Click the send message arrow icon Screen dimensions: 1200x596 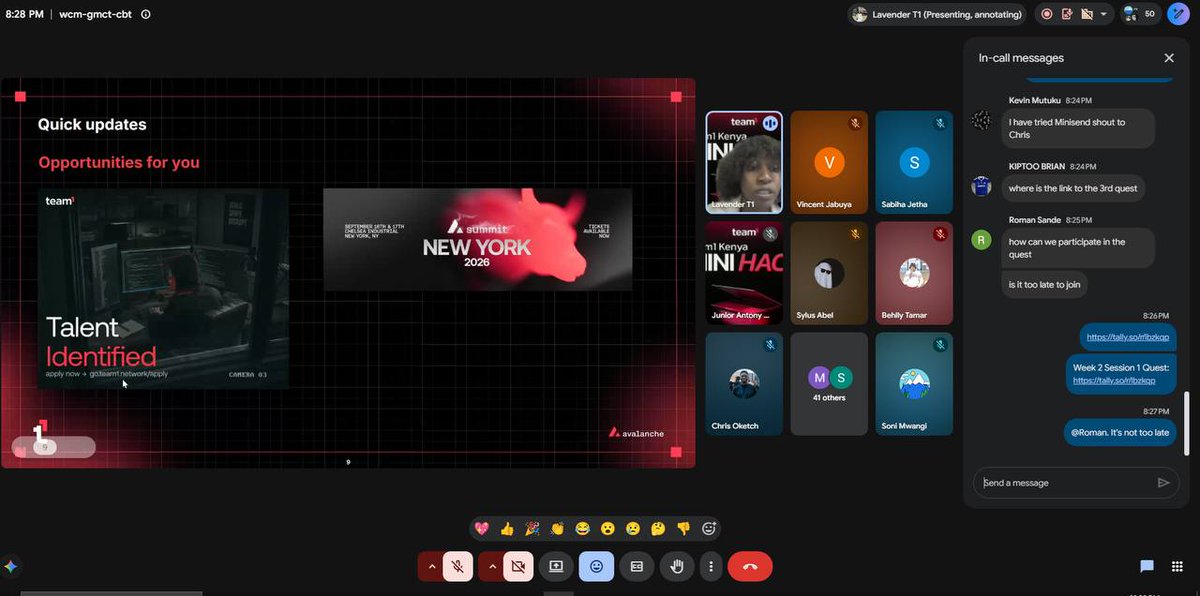pyautogui.click(x=1163, y=483)
